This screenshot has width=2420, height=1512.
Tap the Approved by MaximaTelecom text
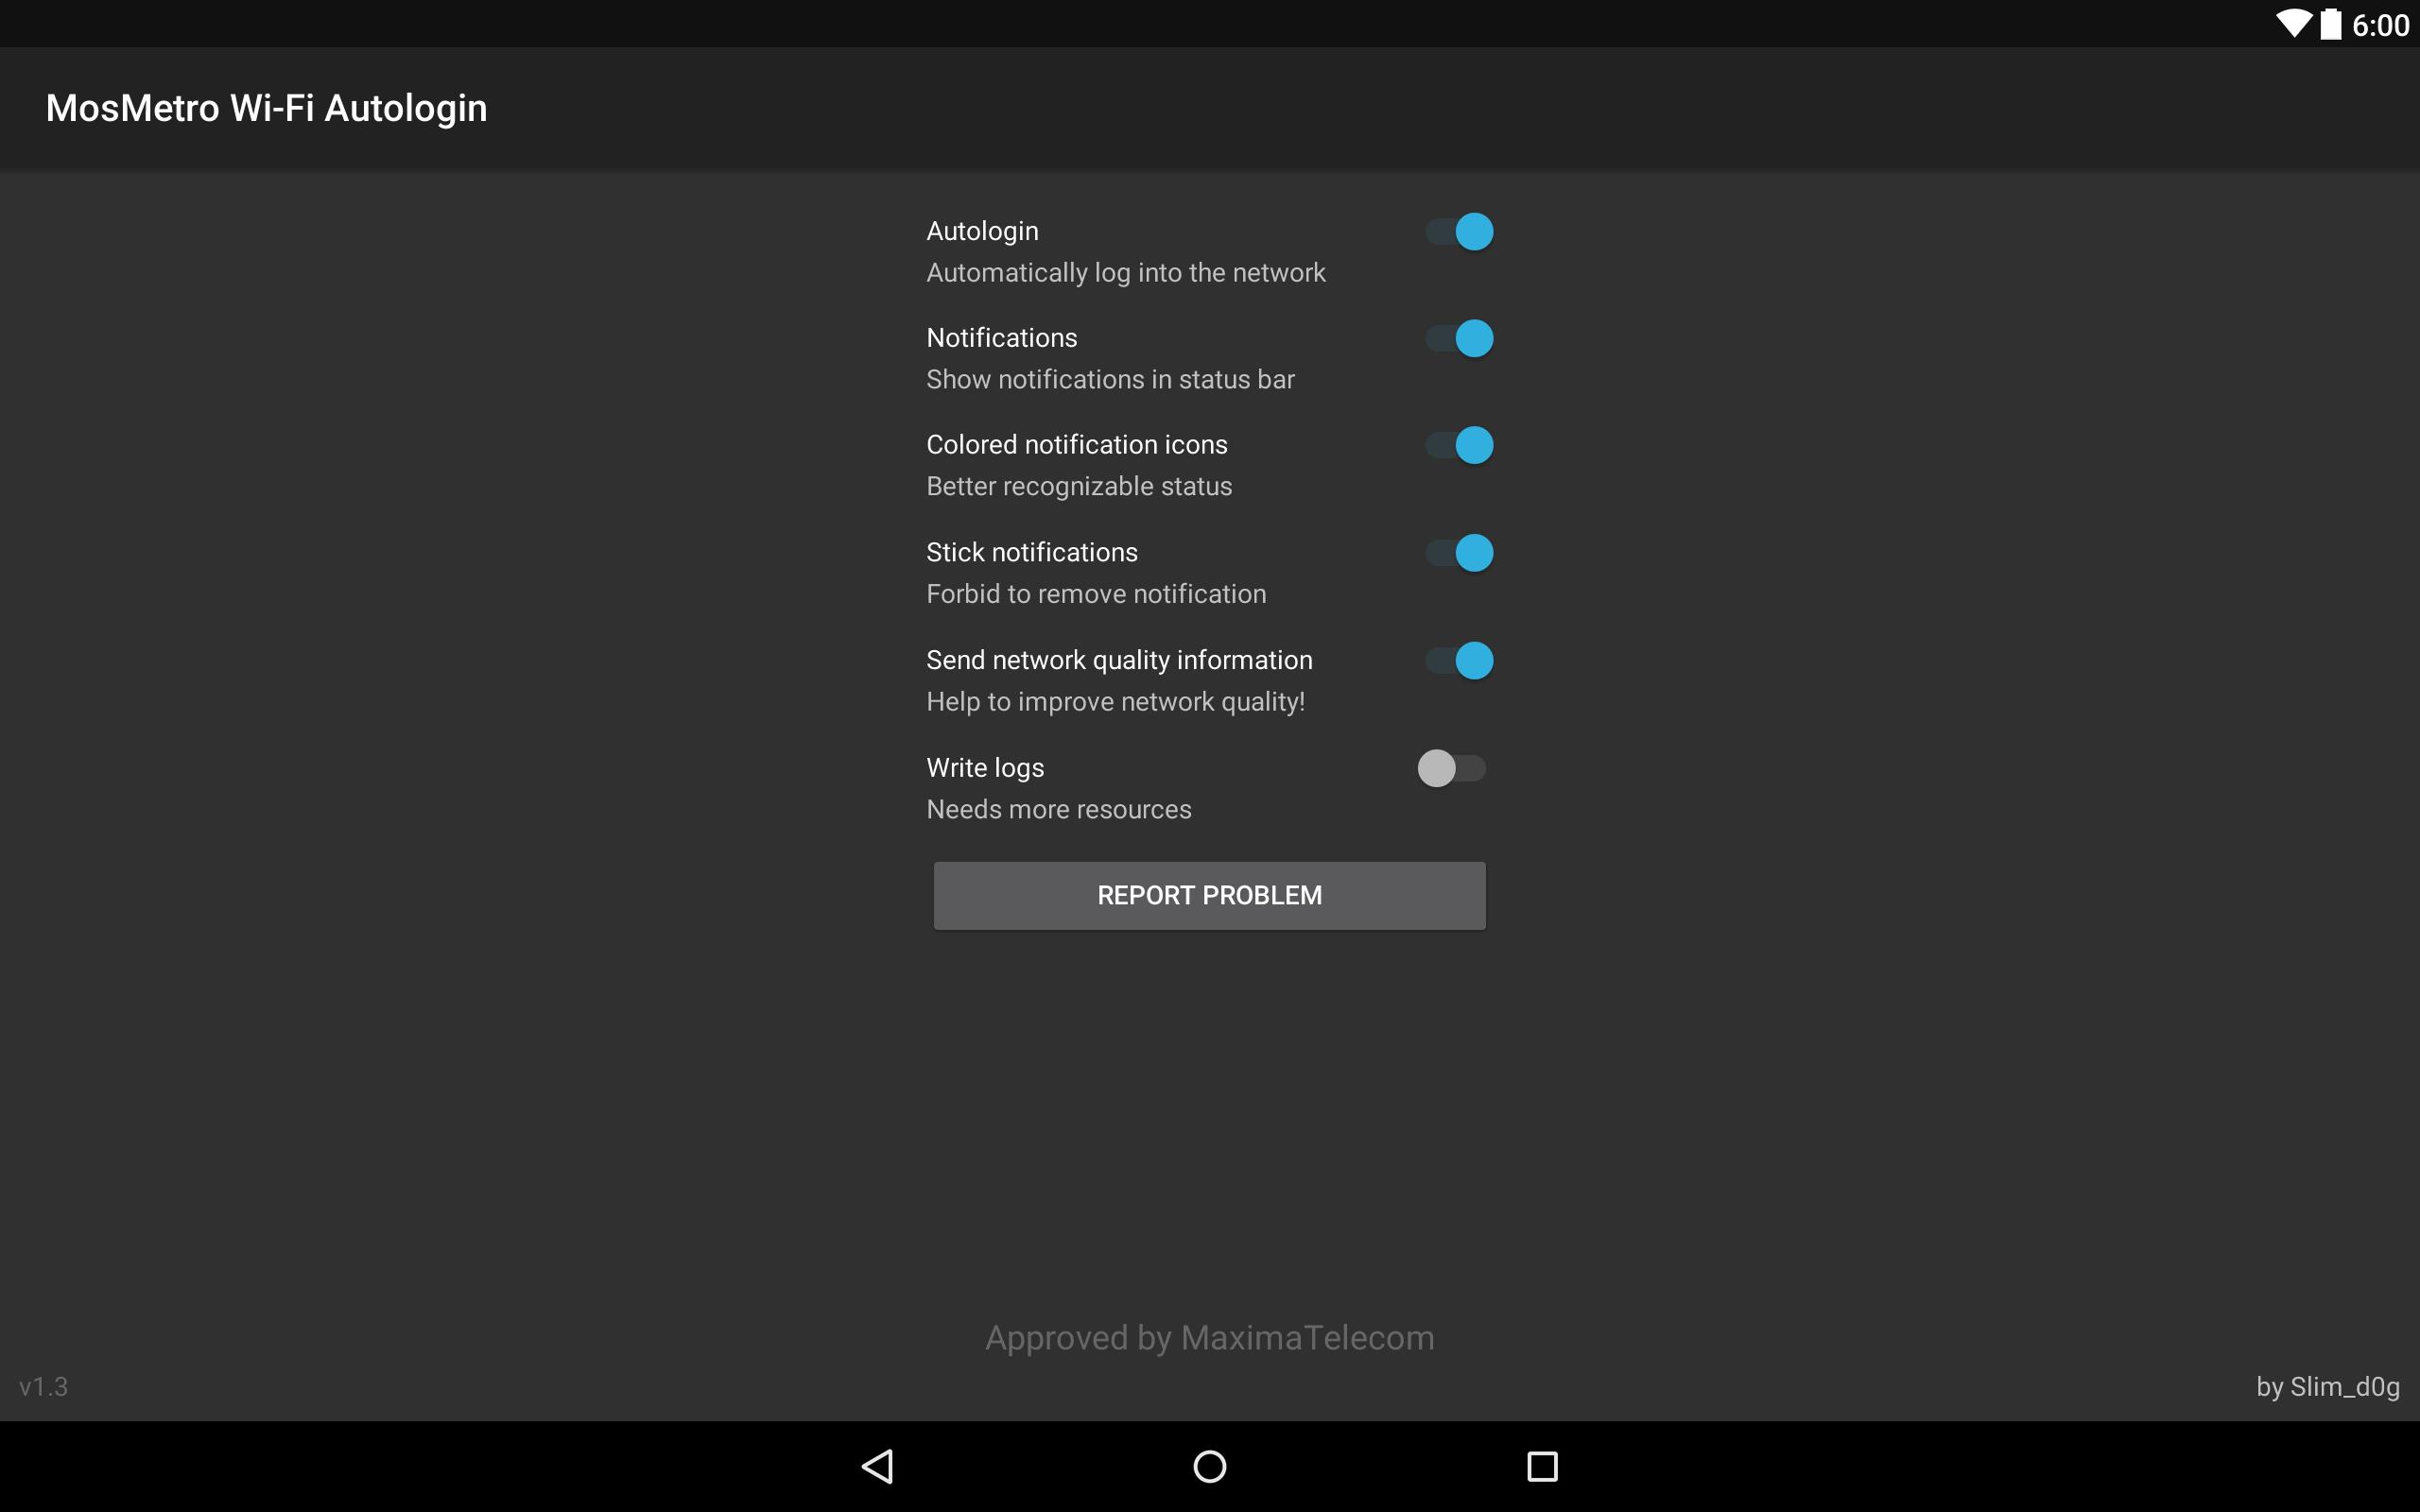click(1208, 1337)
